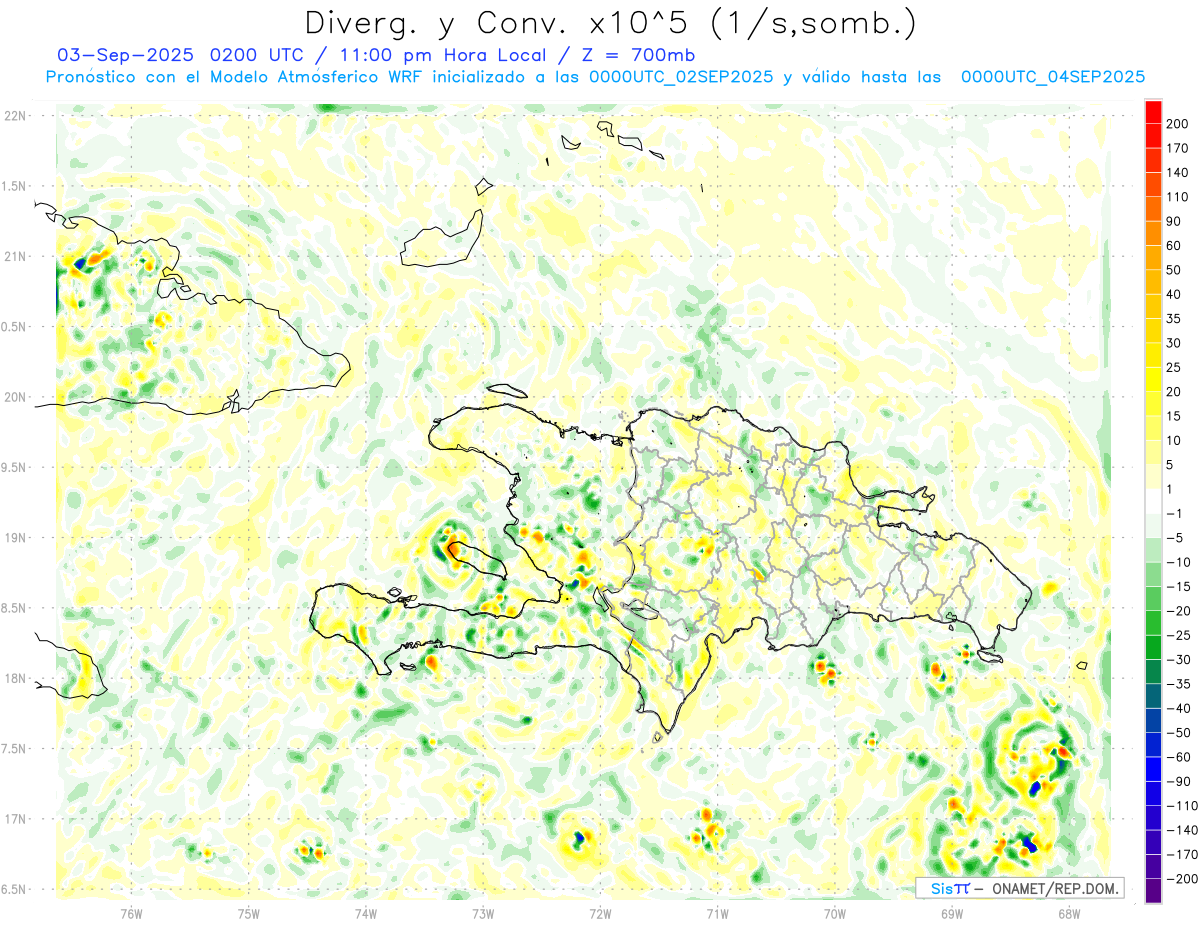Click the '71W' longitude label

717,913
